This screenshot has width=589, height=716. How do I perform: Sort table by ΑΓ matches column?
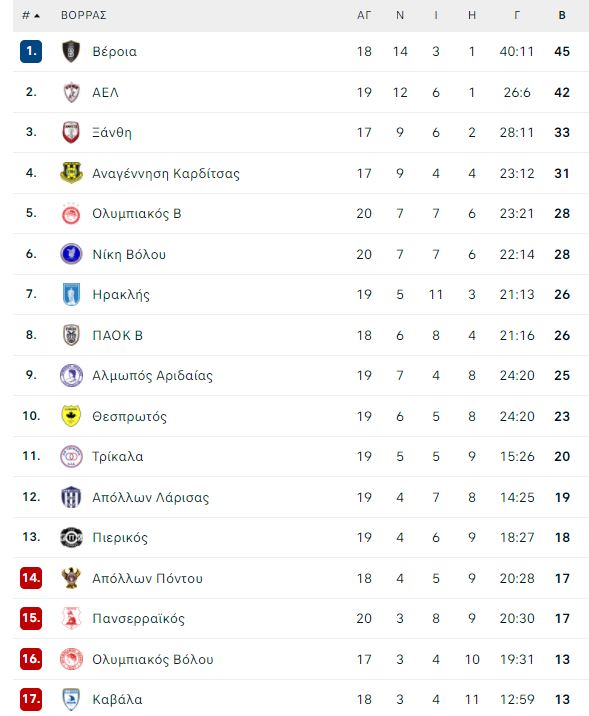(363, 15)
